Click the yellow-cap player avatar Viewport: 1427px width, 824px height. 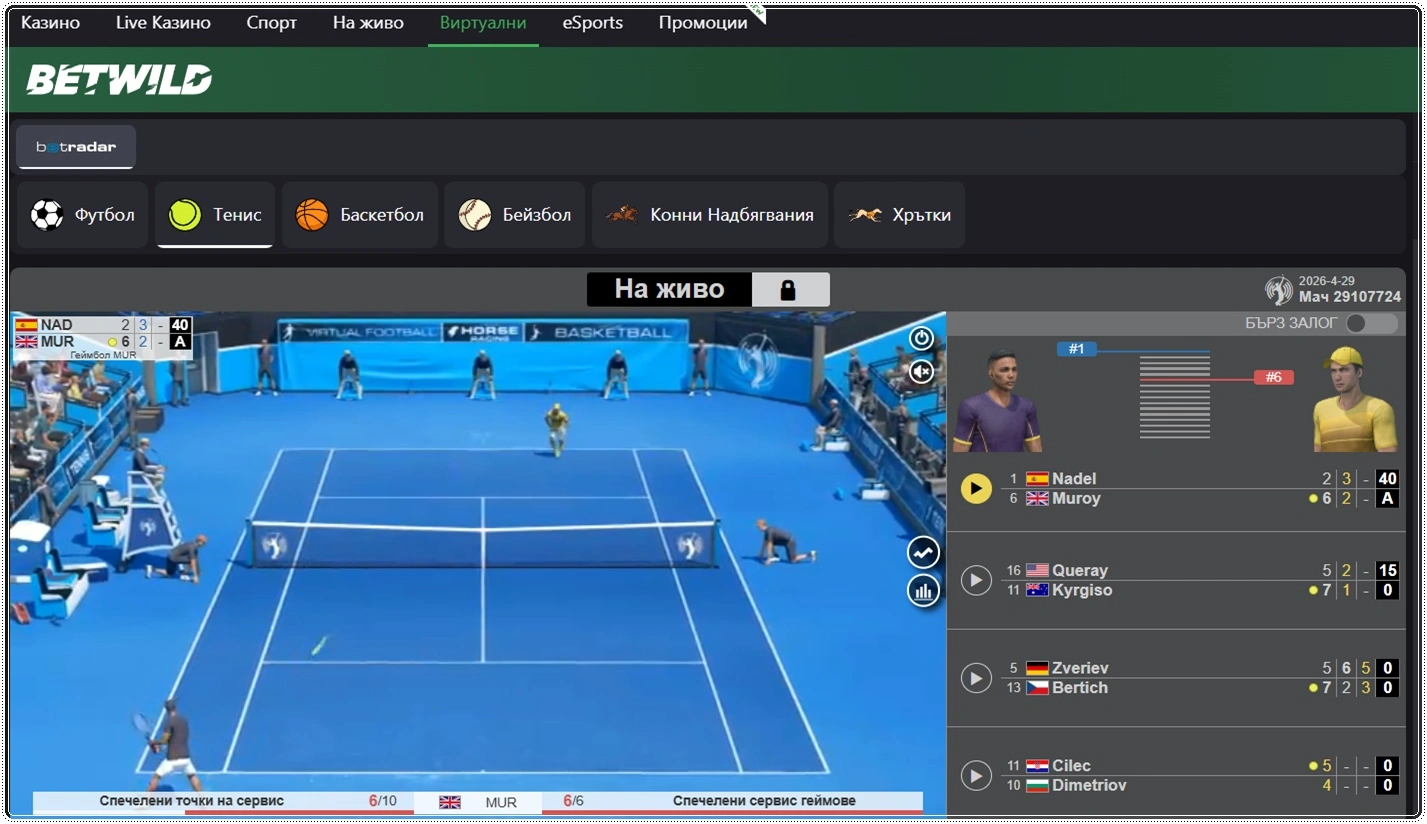point(1354,400)
